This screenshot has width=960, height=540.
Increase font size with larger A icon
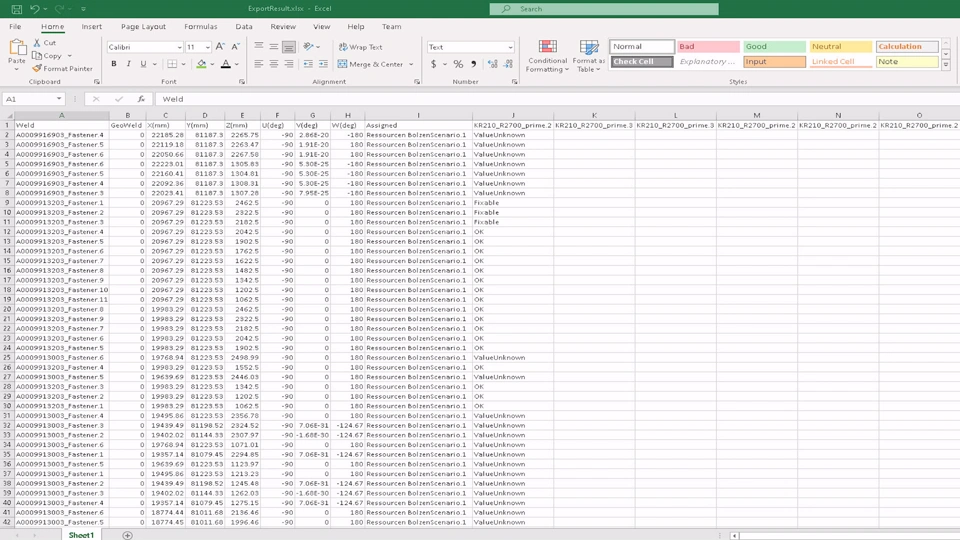point(220,47)
